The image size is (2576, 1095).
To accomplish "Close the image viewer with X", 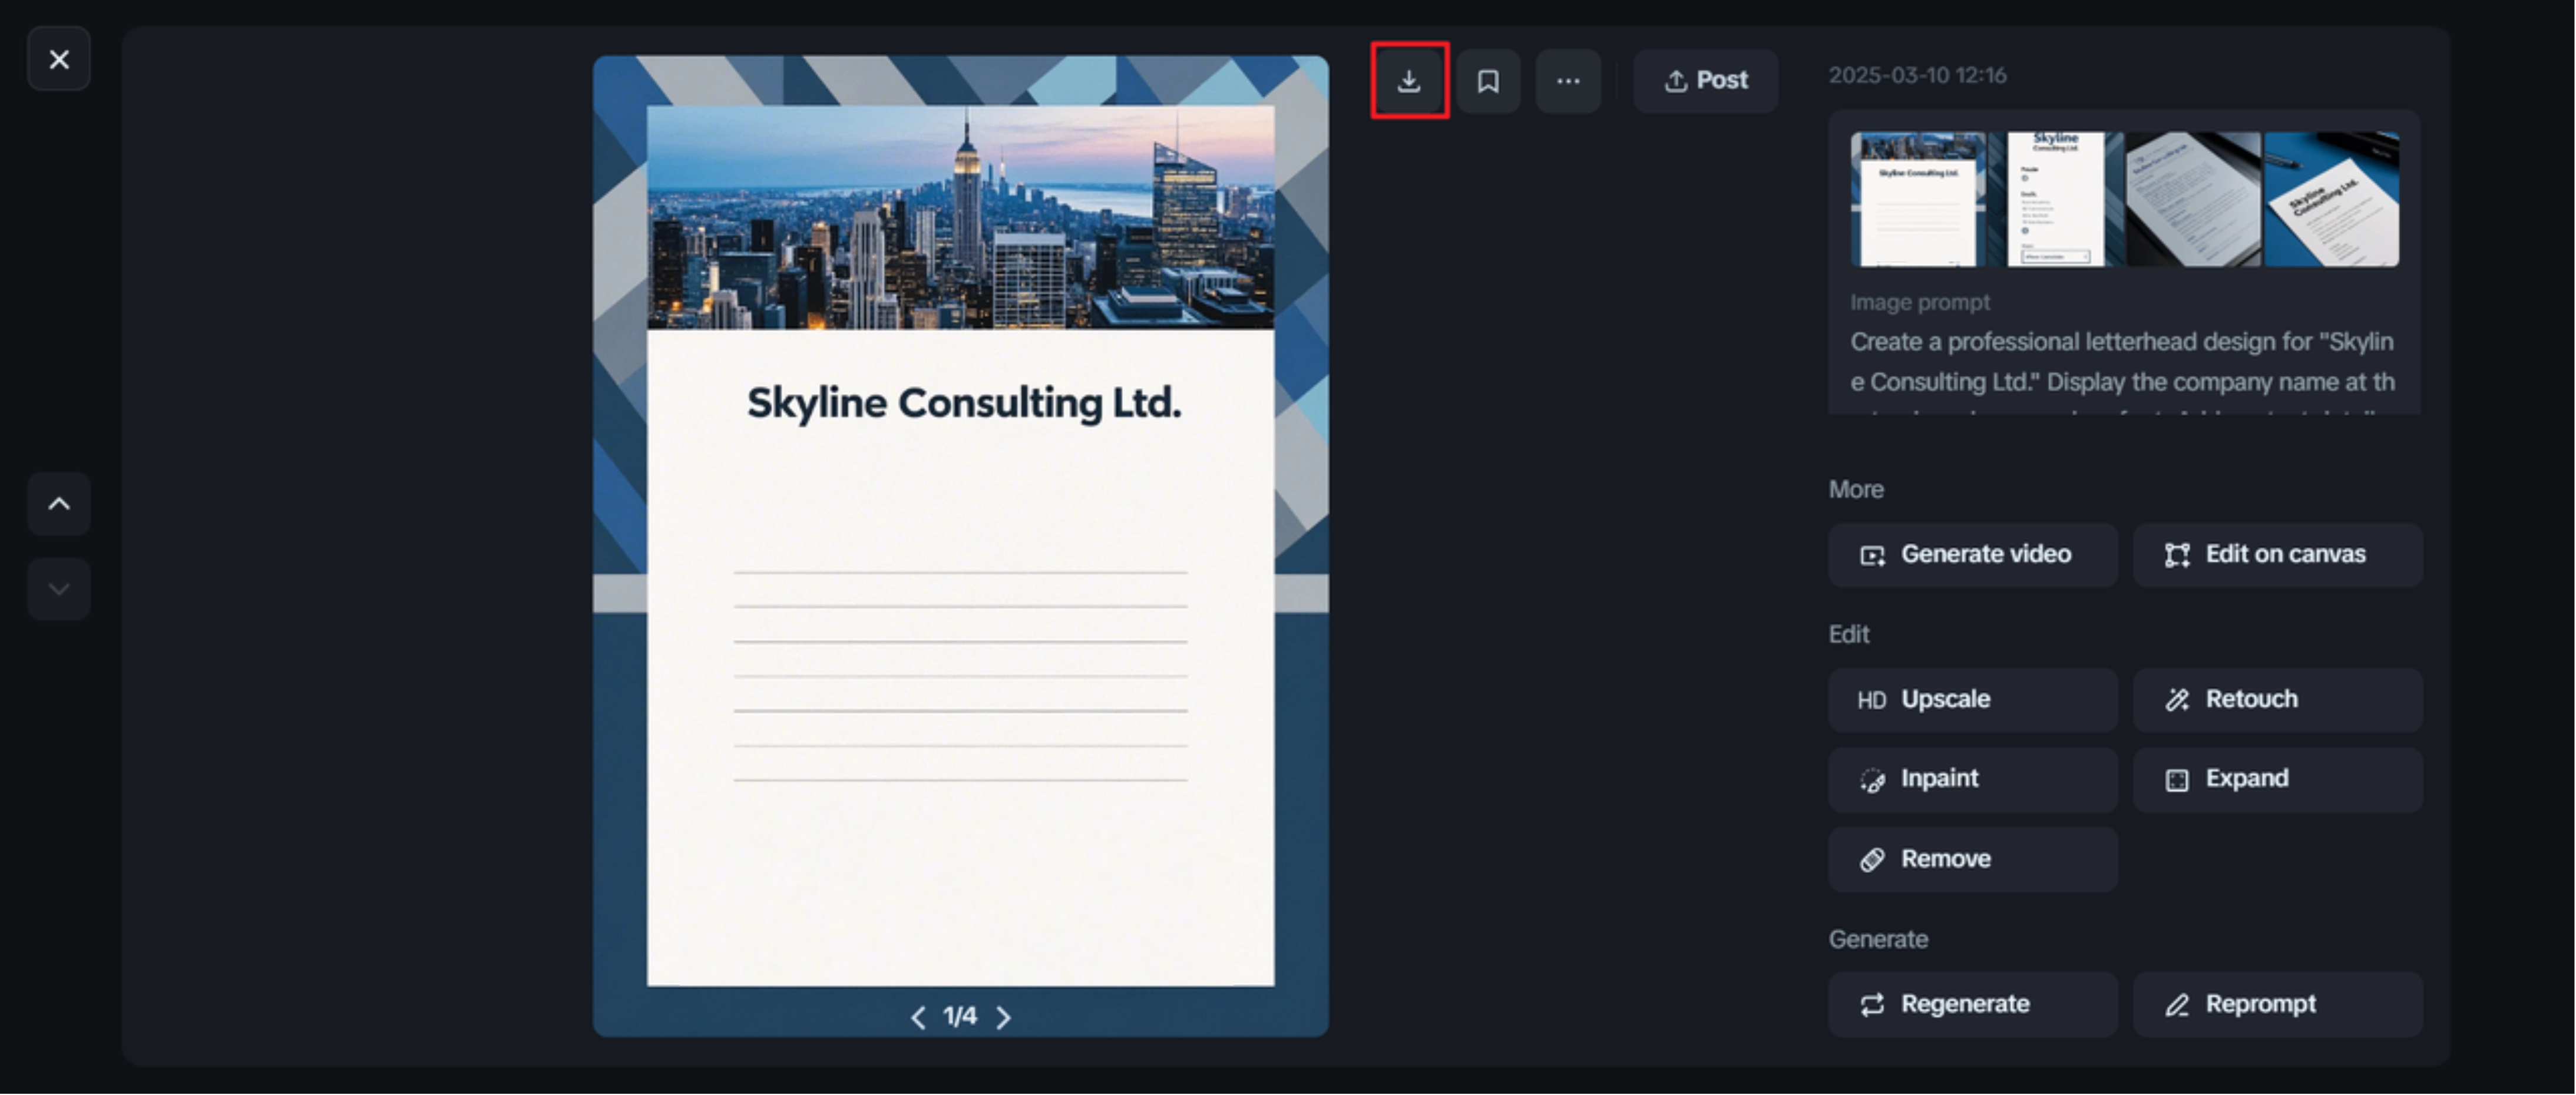I will tap(59, 60).
